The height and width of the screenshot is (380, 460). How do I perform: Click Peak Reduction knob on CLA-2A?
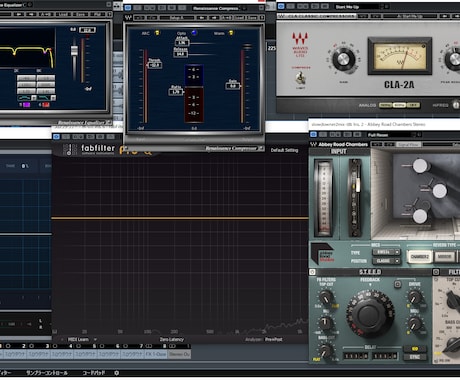pyautogui.click(x=454, y=60)
